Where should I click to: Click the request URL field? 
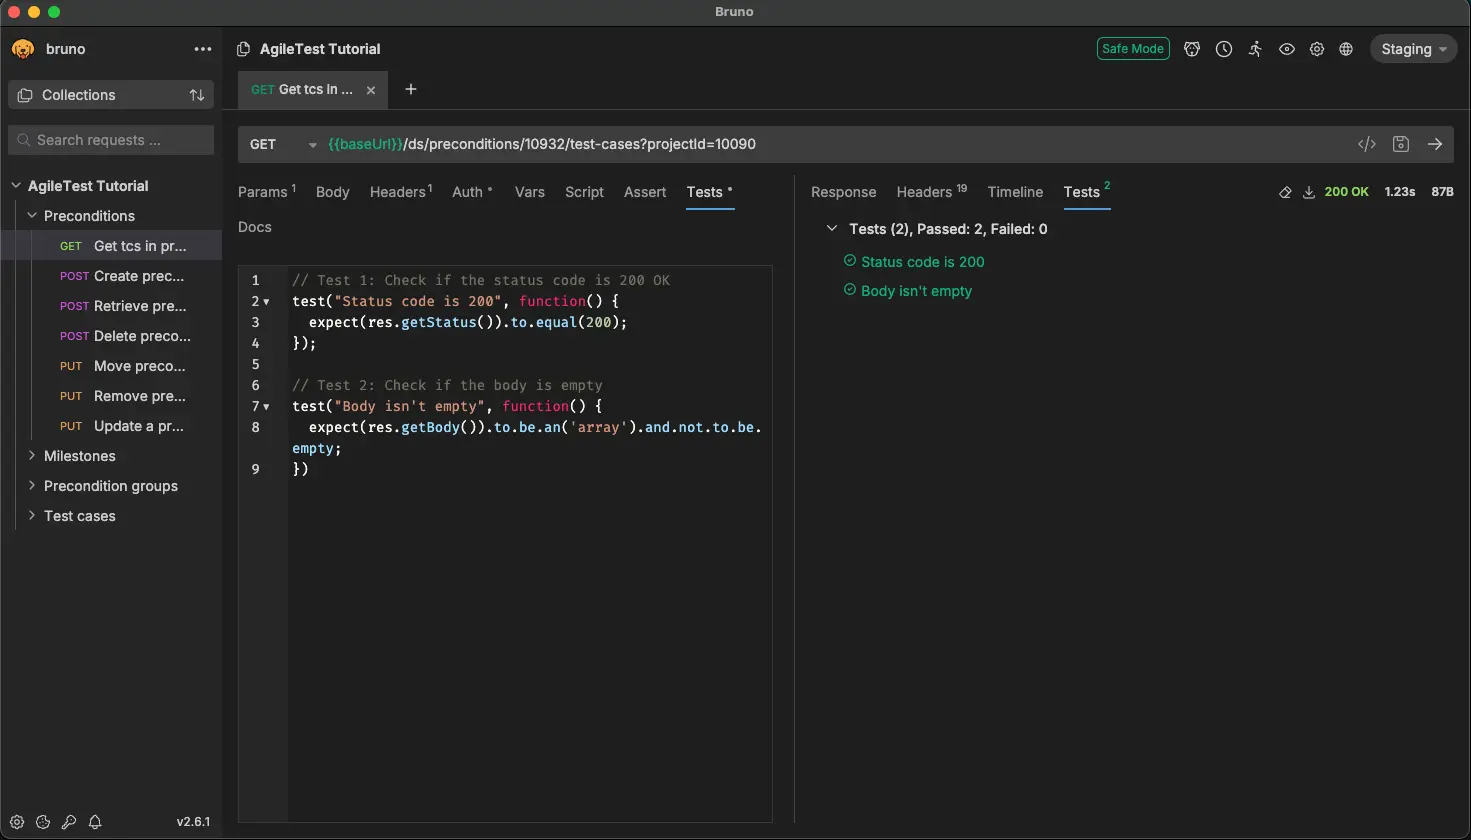point(836,144)
